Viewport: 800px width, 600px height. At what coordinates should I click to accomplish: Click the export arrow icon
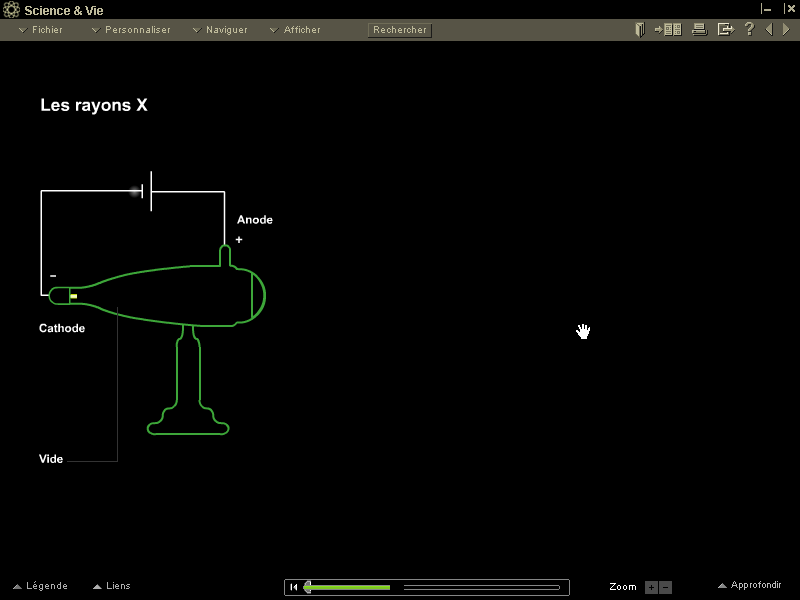click(x=726, y=30)
